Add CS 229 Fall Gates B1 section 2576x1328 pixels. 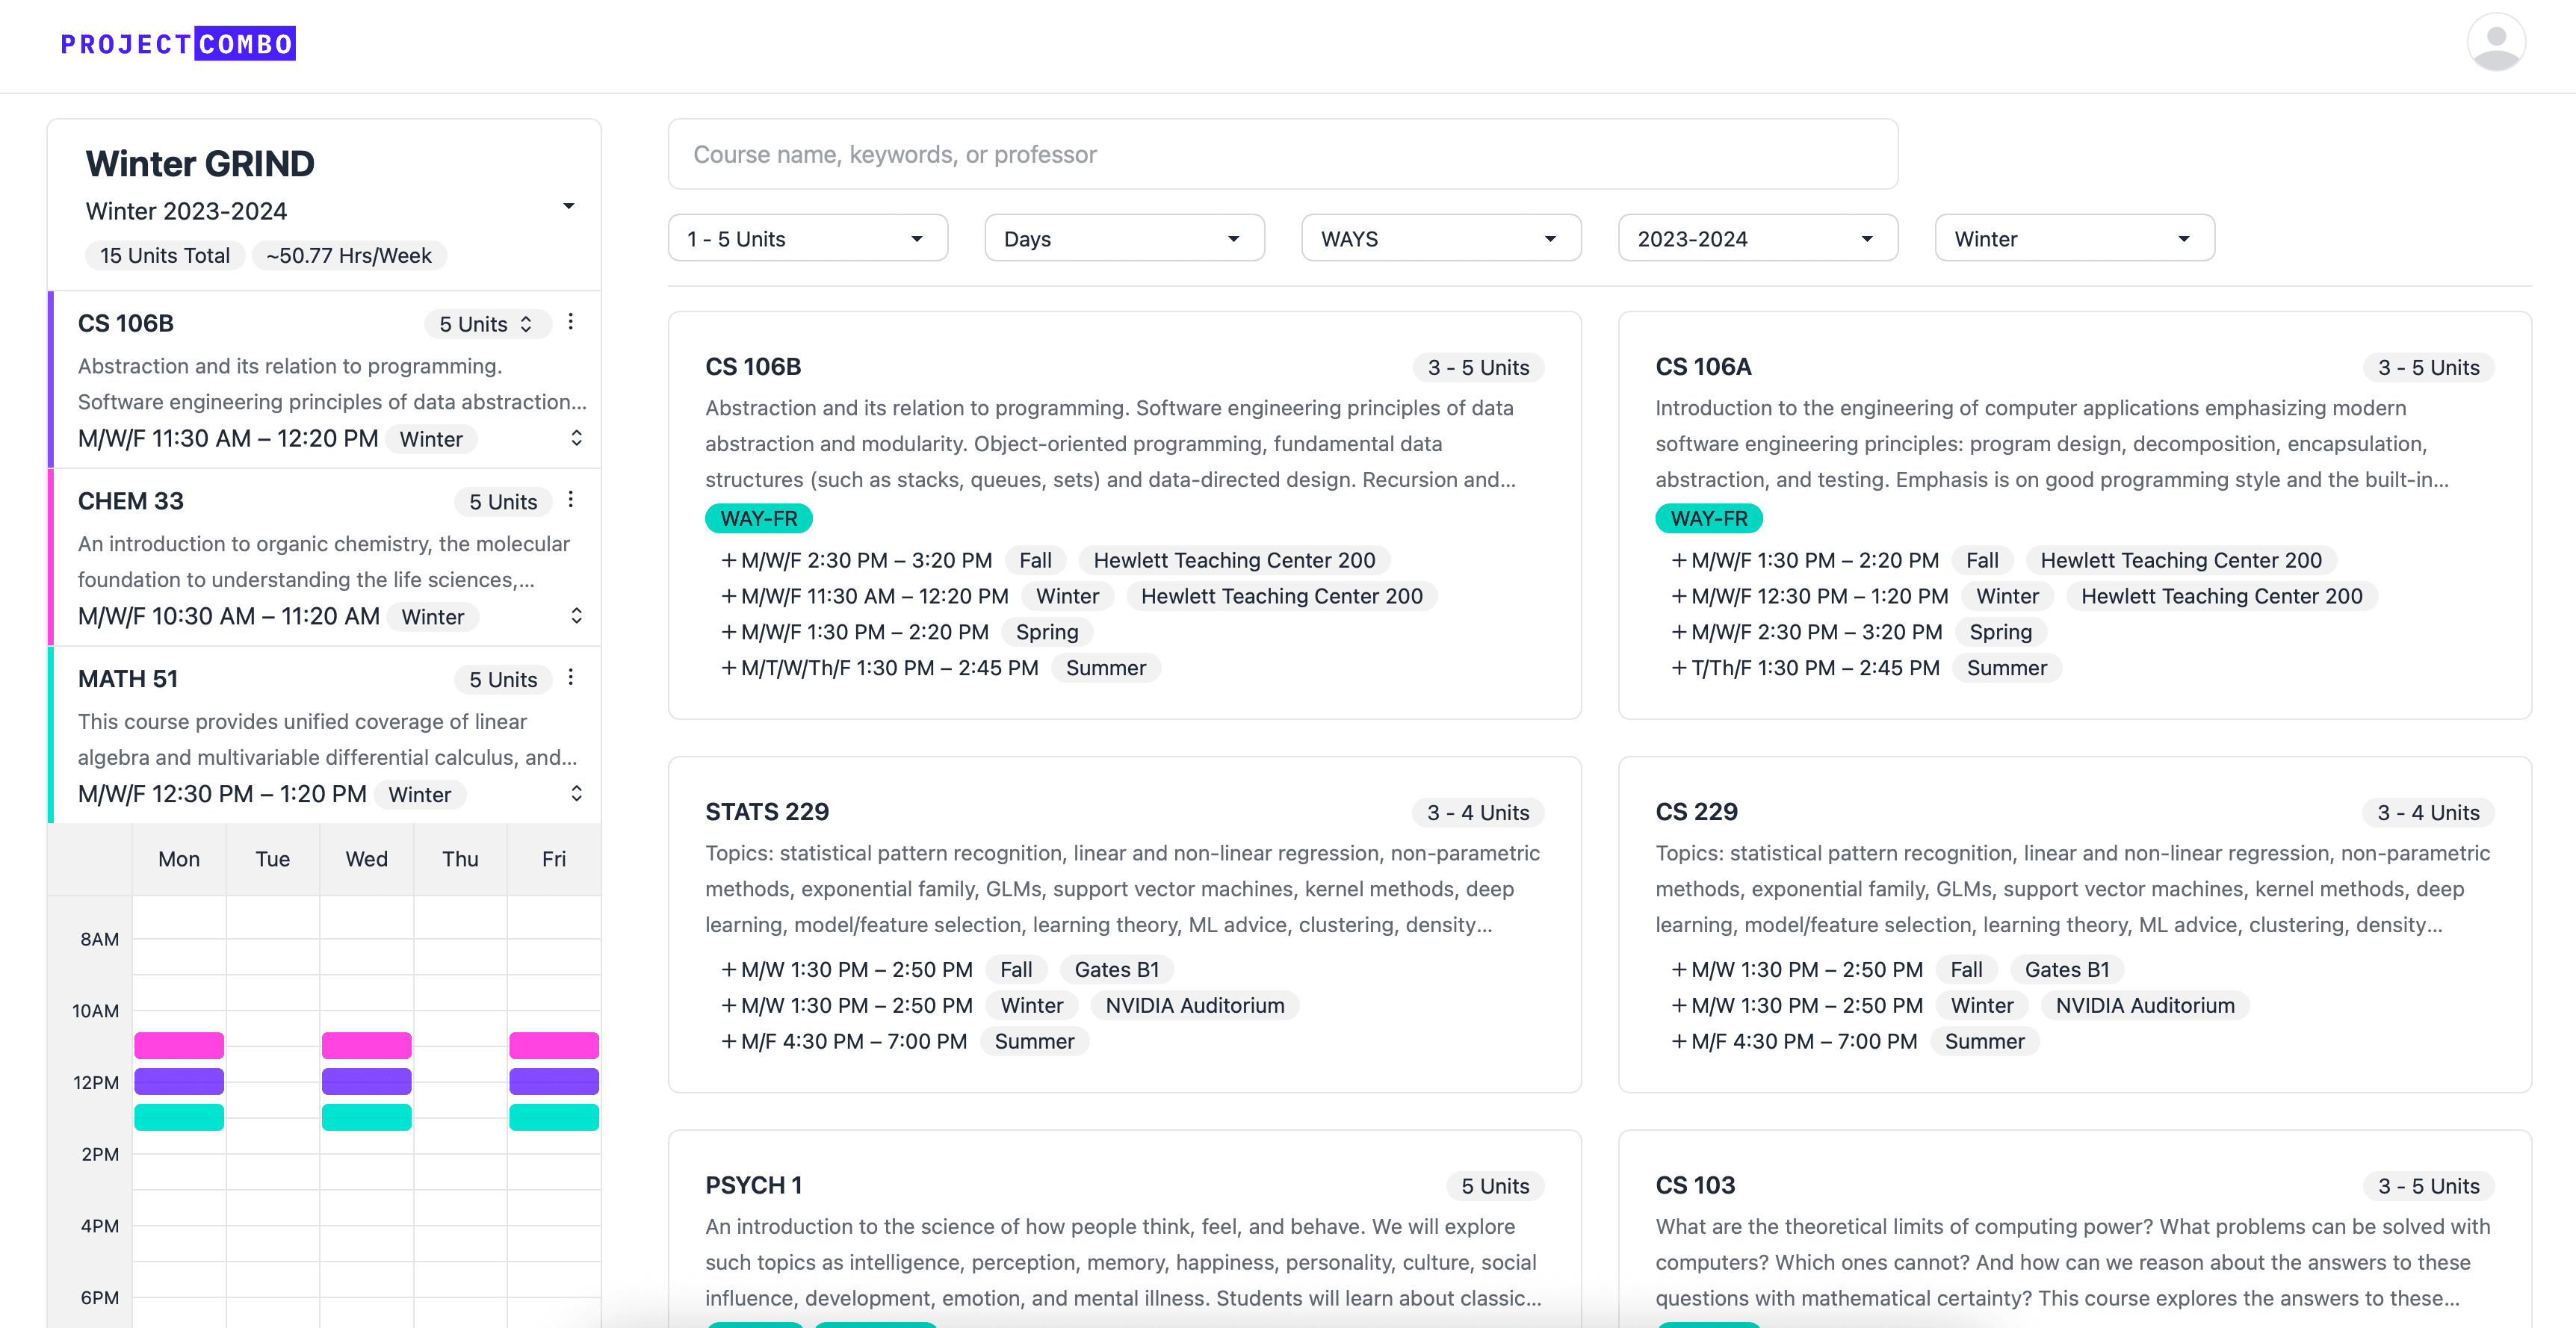coord(1679,970)
